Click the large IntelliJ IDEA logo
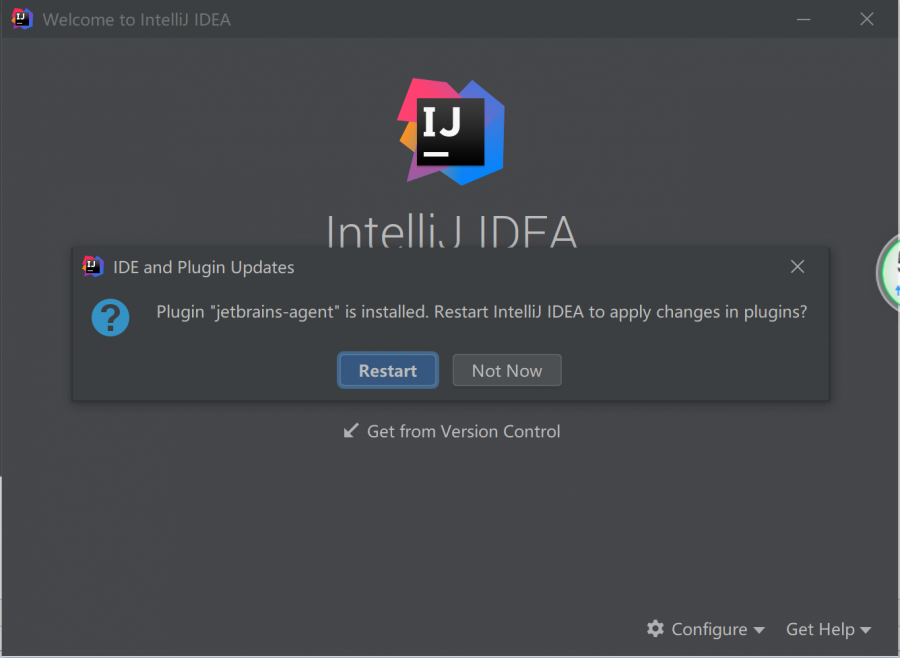Image resolution: width=900 pixels, height=658 pixels. pyautogui.click(x=451, y=131)
